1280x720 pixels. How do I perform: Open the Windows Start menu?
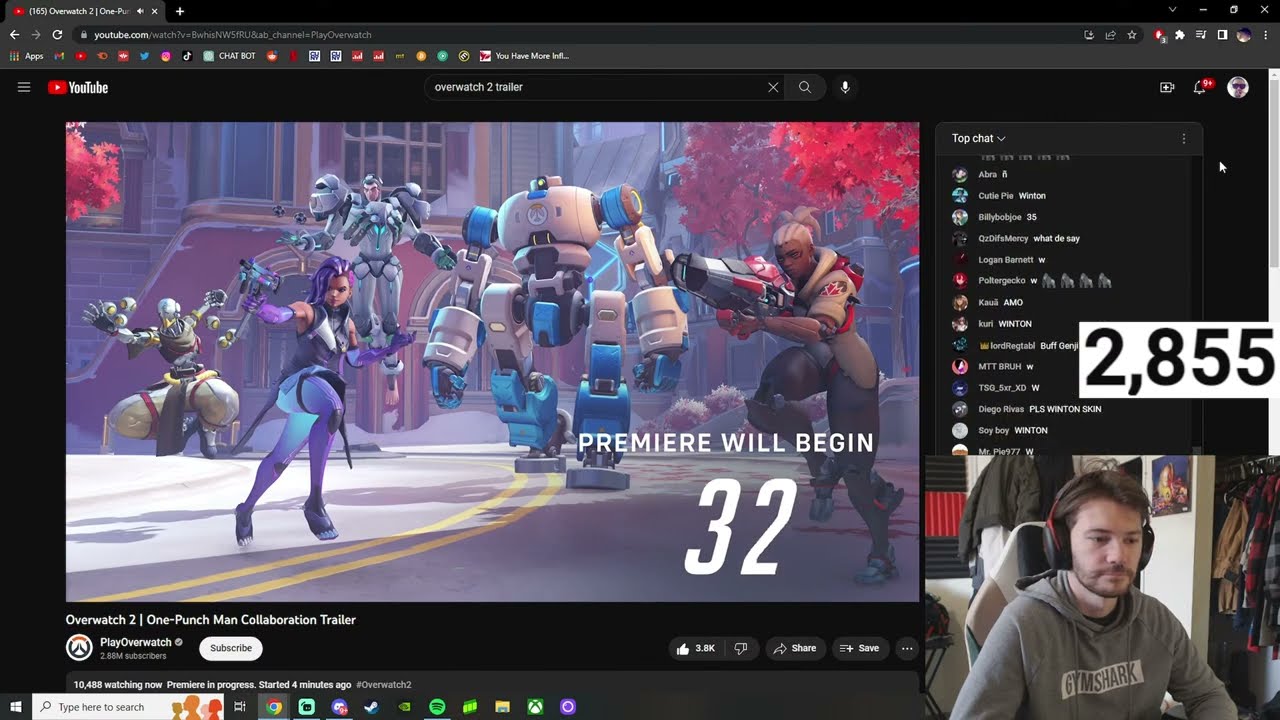pyautogui.click(x=16, y=707)
